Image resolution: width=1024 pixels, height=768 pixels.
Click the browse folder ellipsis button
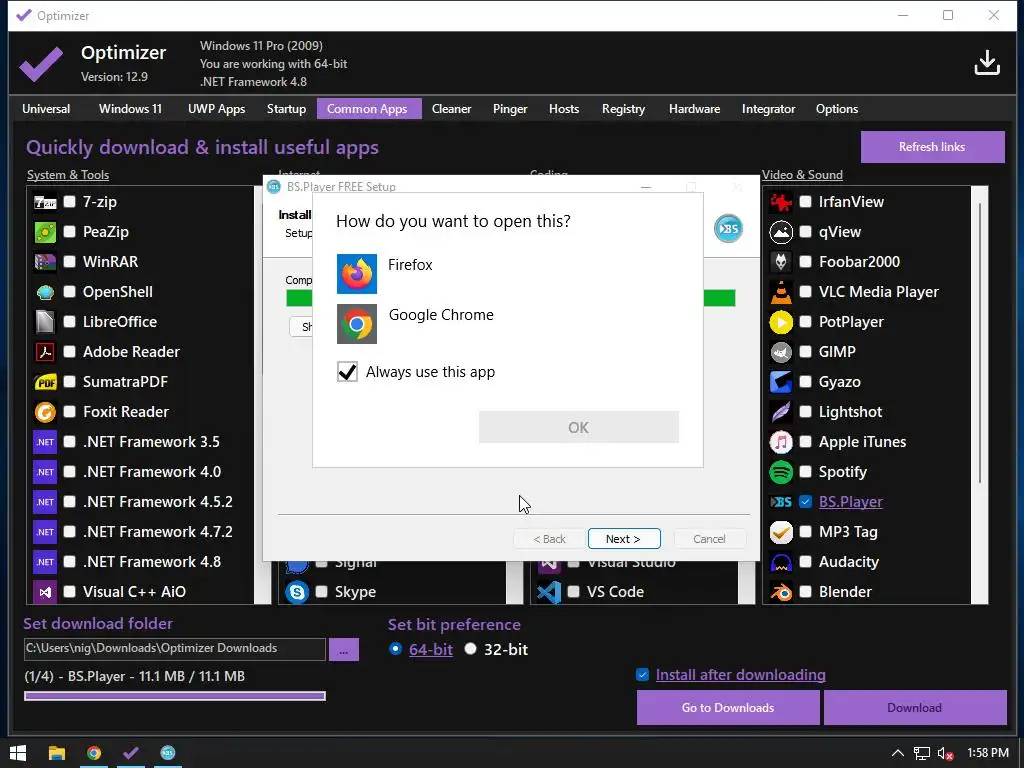[x=344, y=650]
